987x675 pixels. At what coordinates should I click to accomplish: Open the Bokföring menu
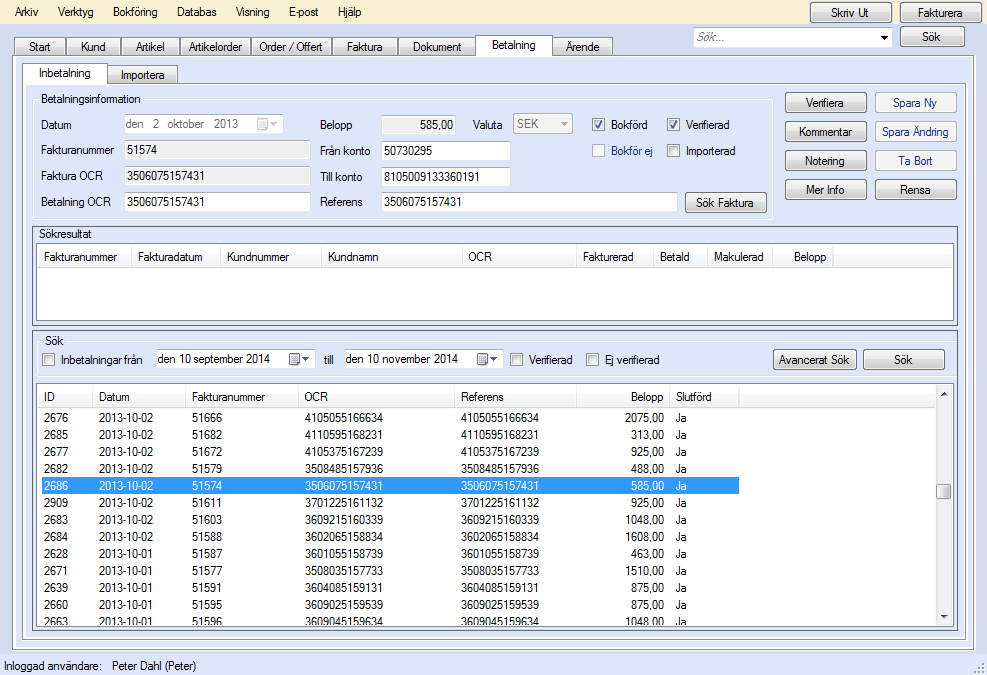pyautogui.click(x=135, y=12)
